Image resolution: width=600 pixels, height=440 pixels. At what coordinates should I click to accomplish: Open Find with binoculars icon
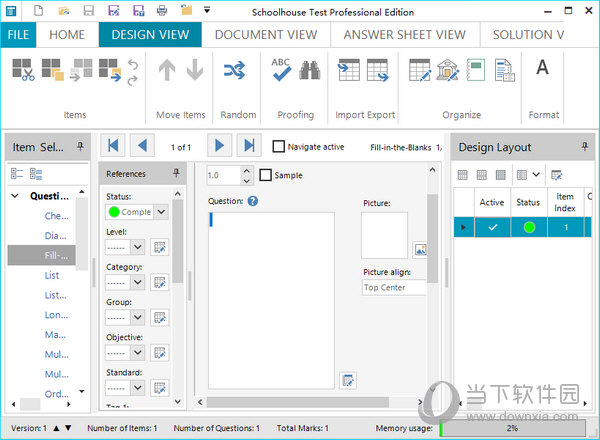click(310, 70)
